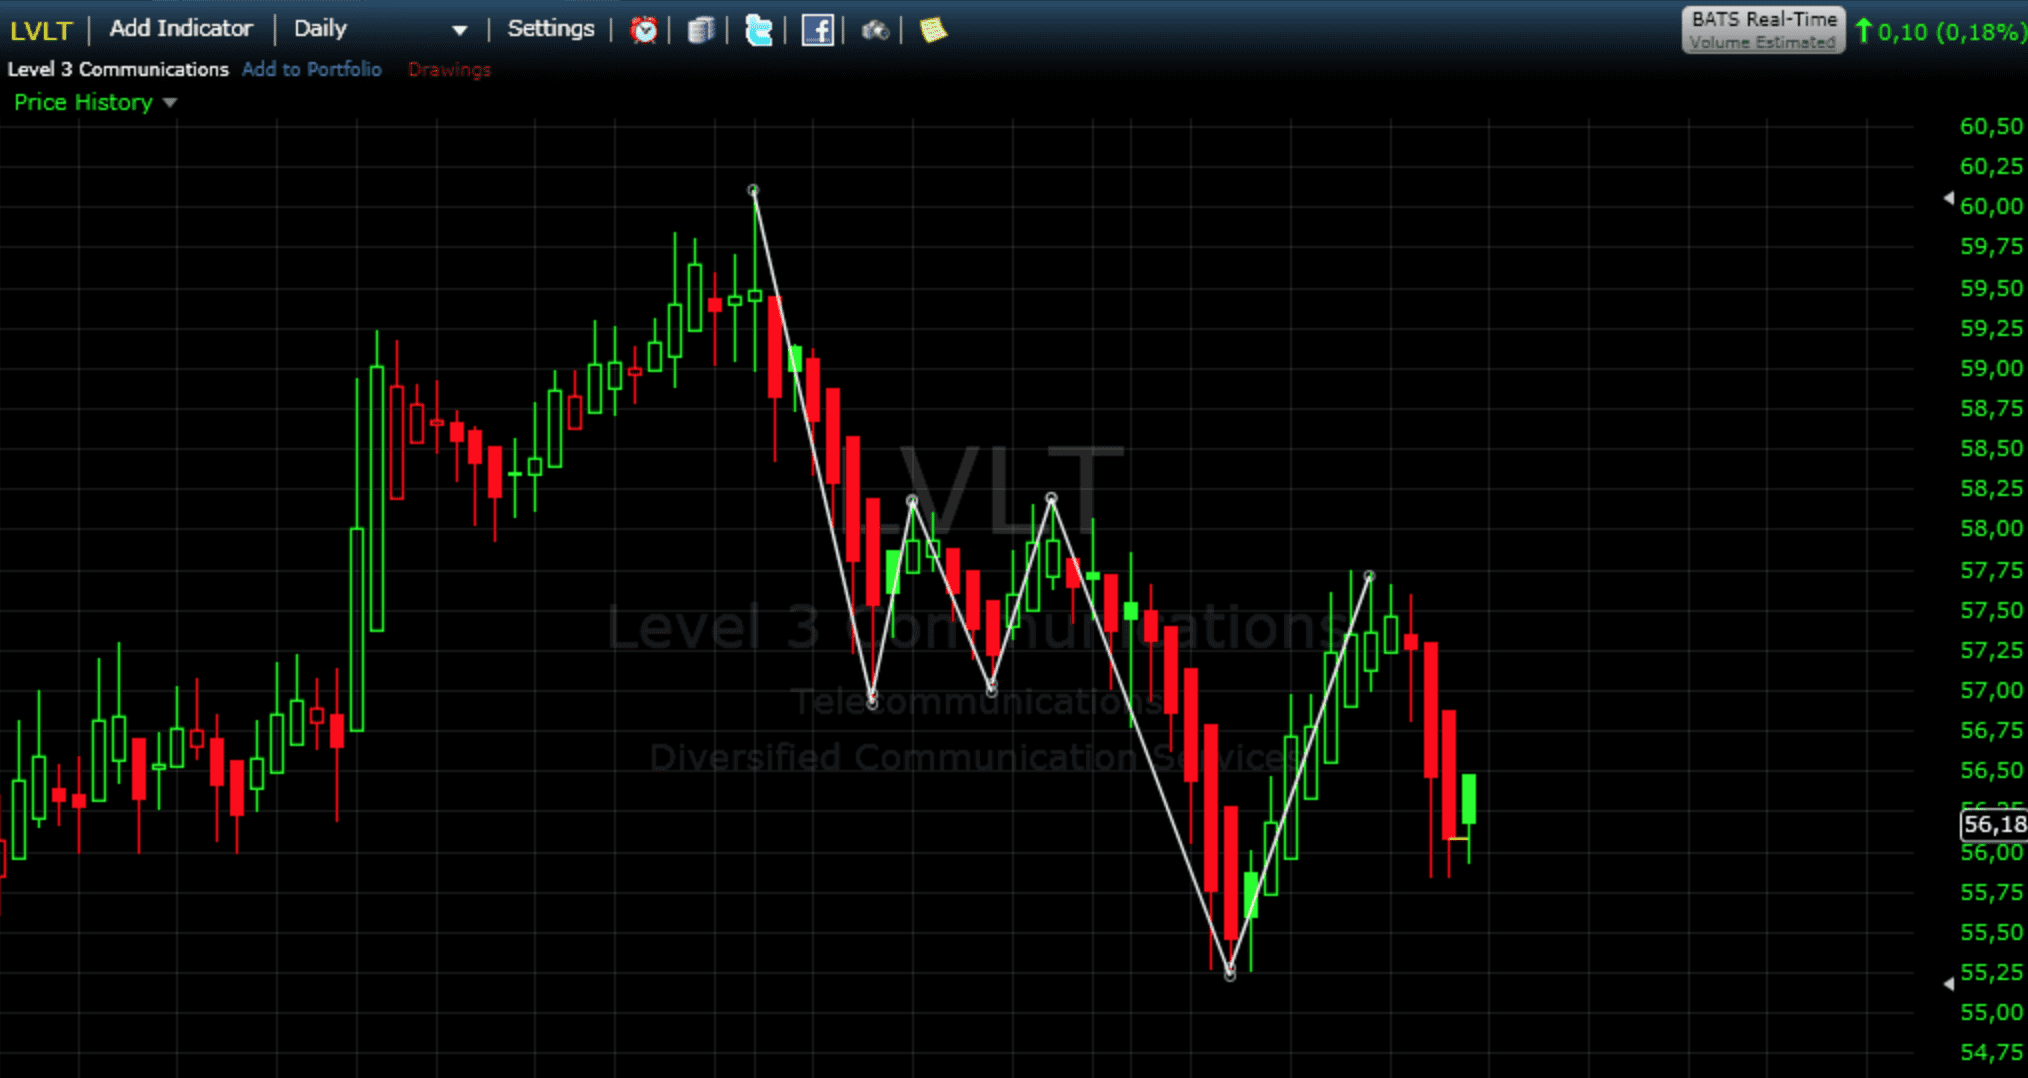Click the 55,00 price axis label
Viewport: 2028px width, 1078px height.
pos(1992,1012)
